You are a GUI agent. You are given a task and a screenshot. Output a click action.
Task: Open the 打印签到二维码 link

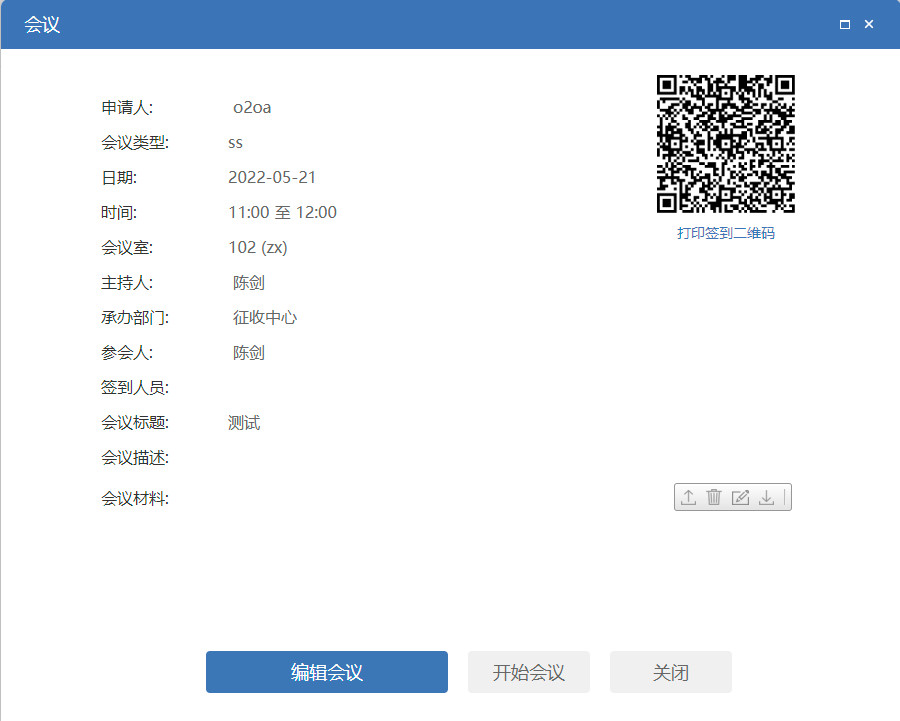[726, 233]
